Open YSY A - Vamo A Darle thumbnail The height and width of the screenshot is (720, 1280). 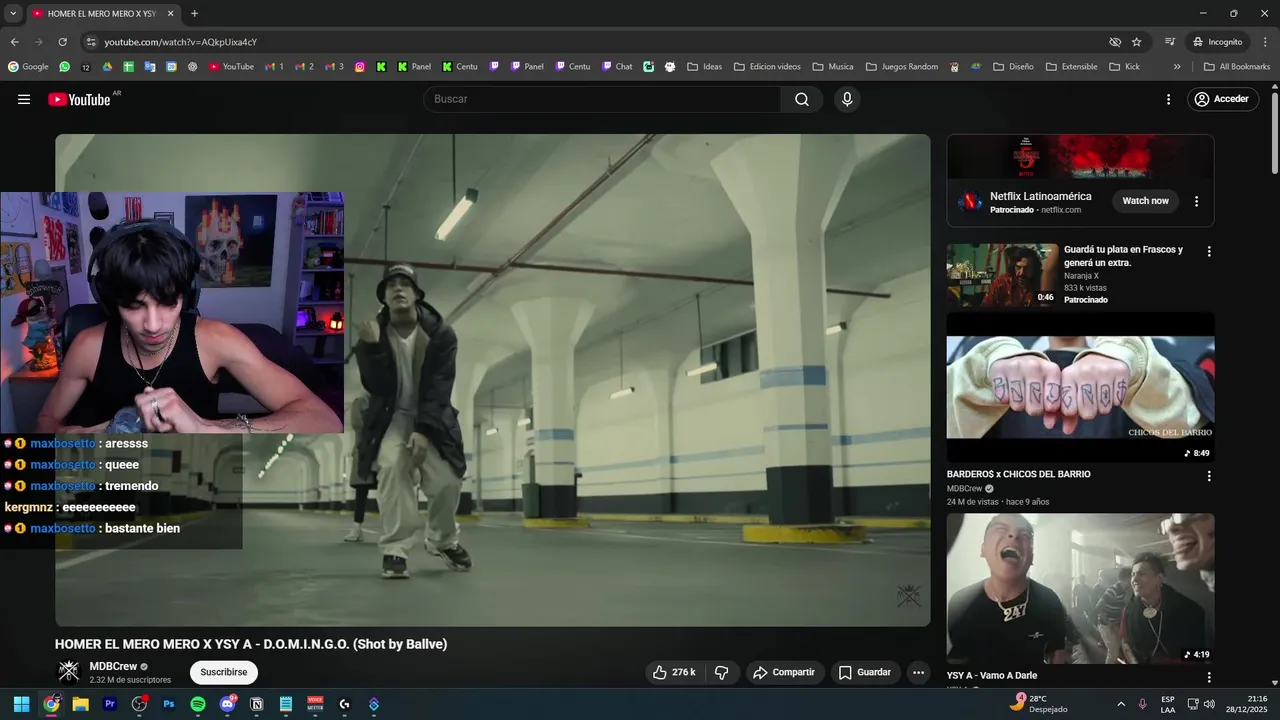coord(1080,588)
